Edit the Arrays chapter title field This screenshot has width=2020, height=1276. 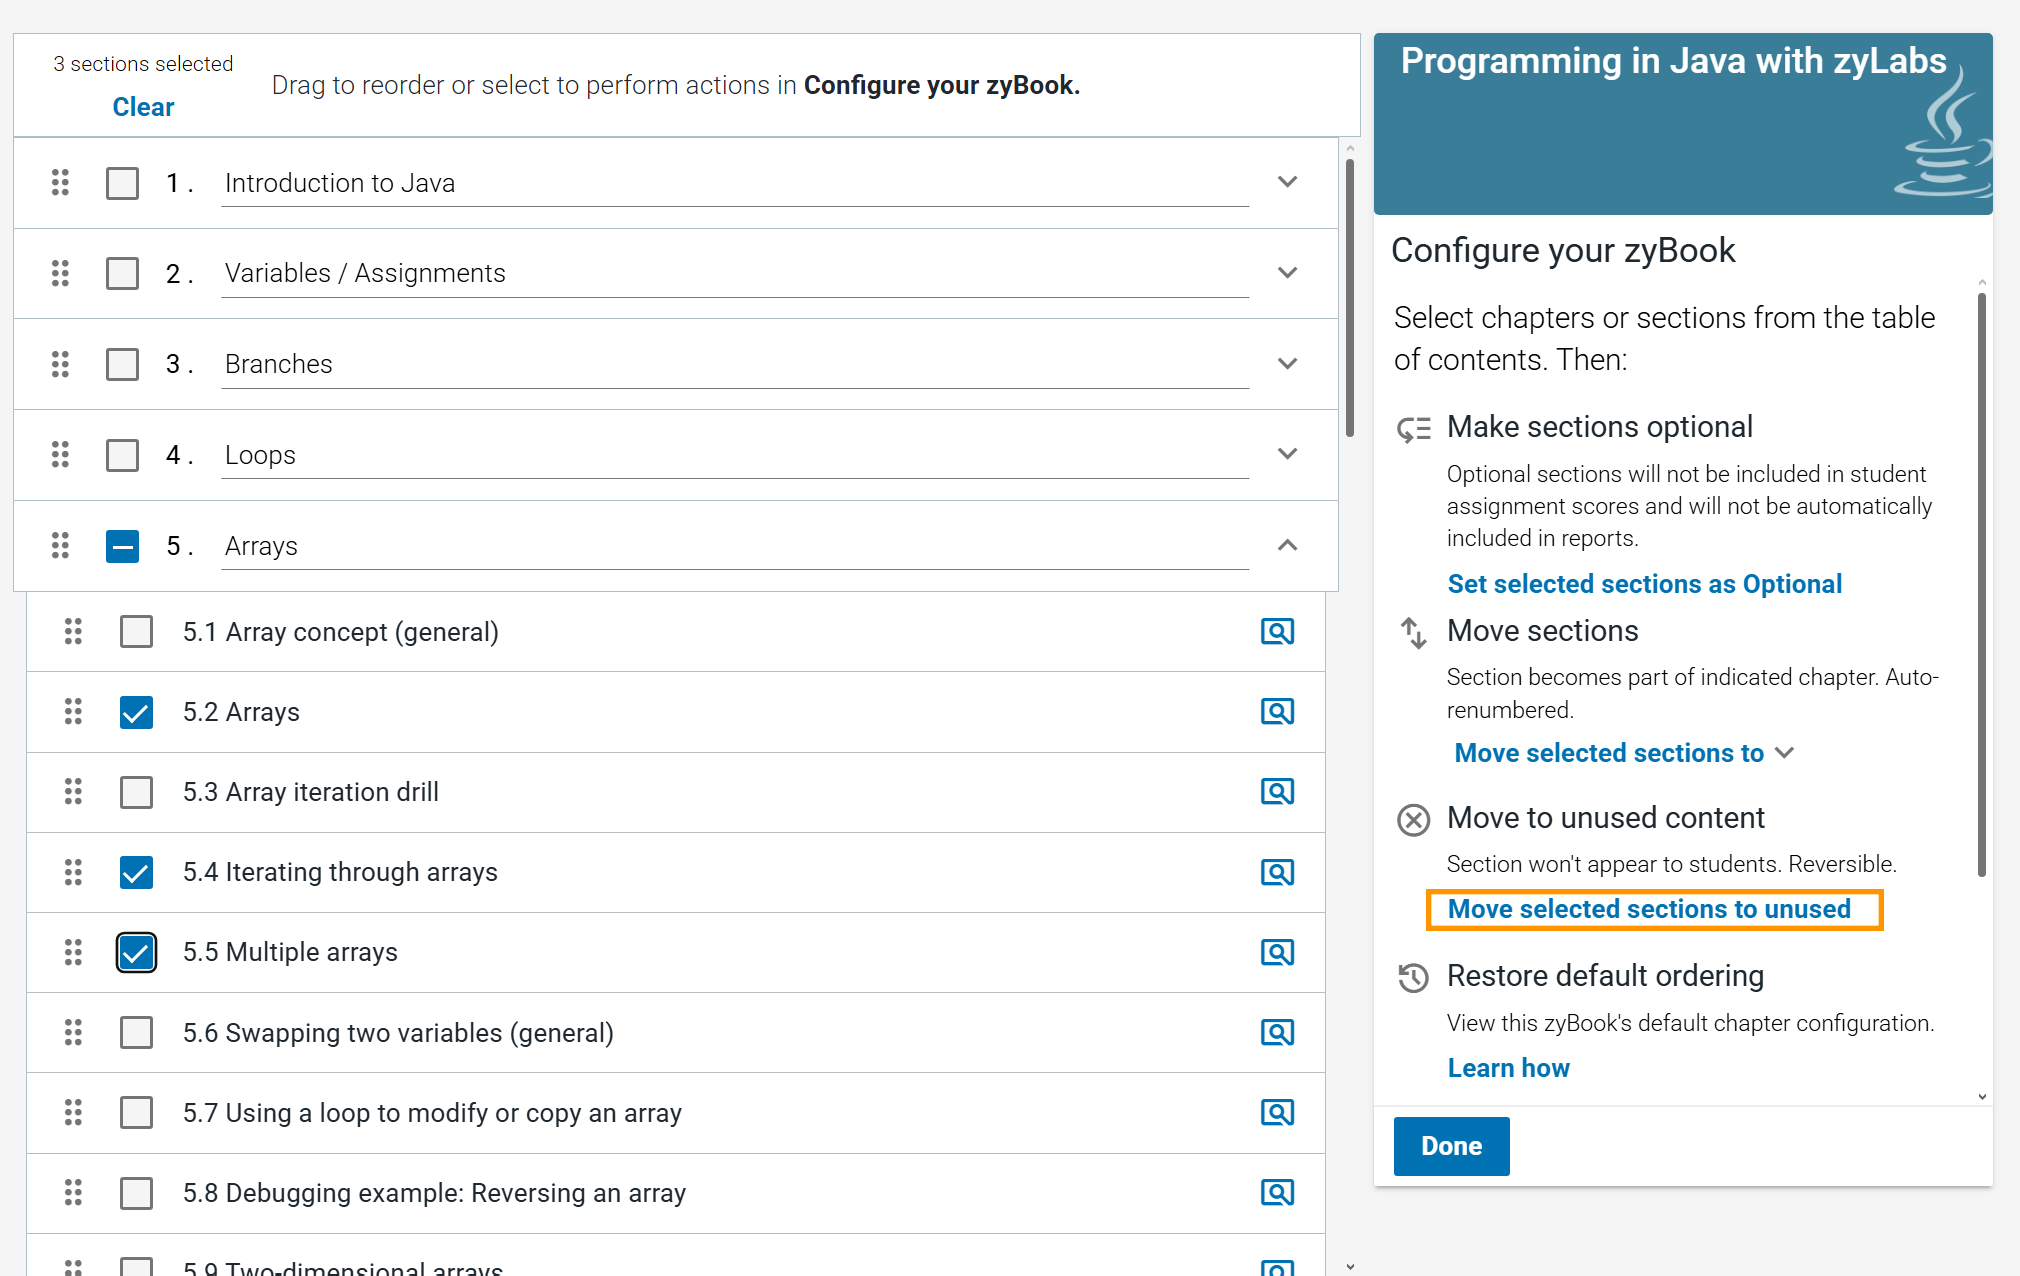[735, 547]
